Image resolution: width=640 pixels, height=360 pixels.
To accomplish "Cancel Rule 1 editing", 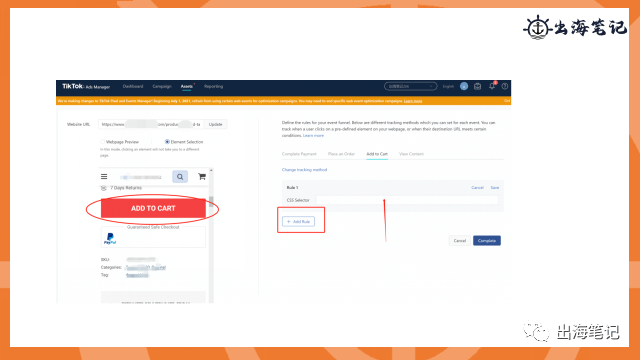I will [477, 188].
